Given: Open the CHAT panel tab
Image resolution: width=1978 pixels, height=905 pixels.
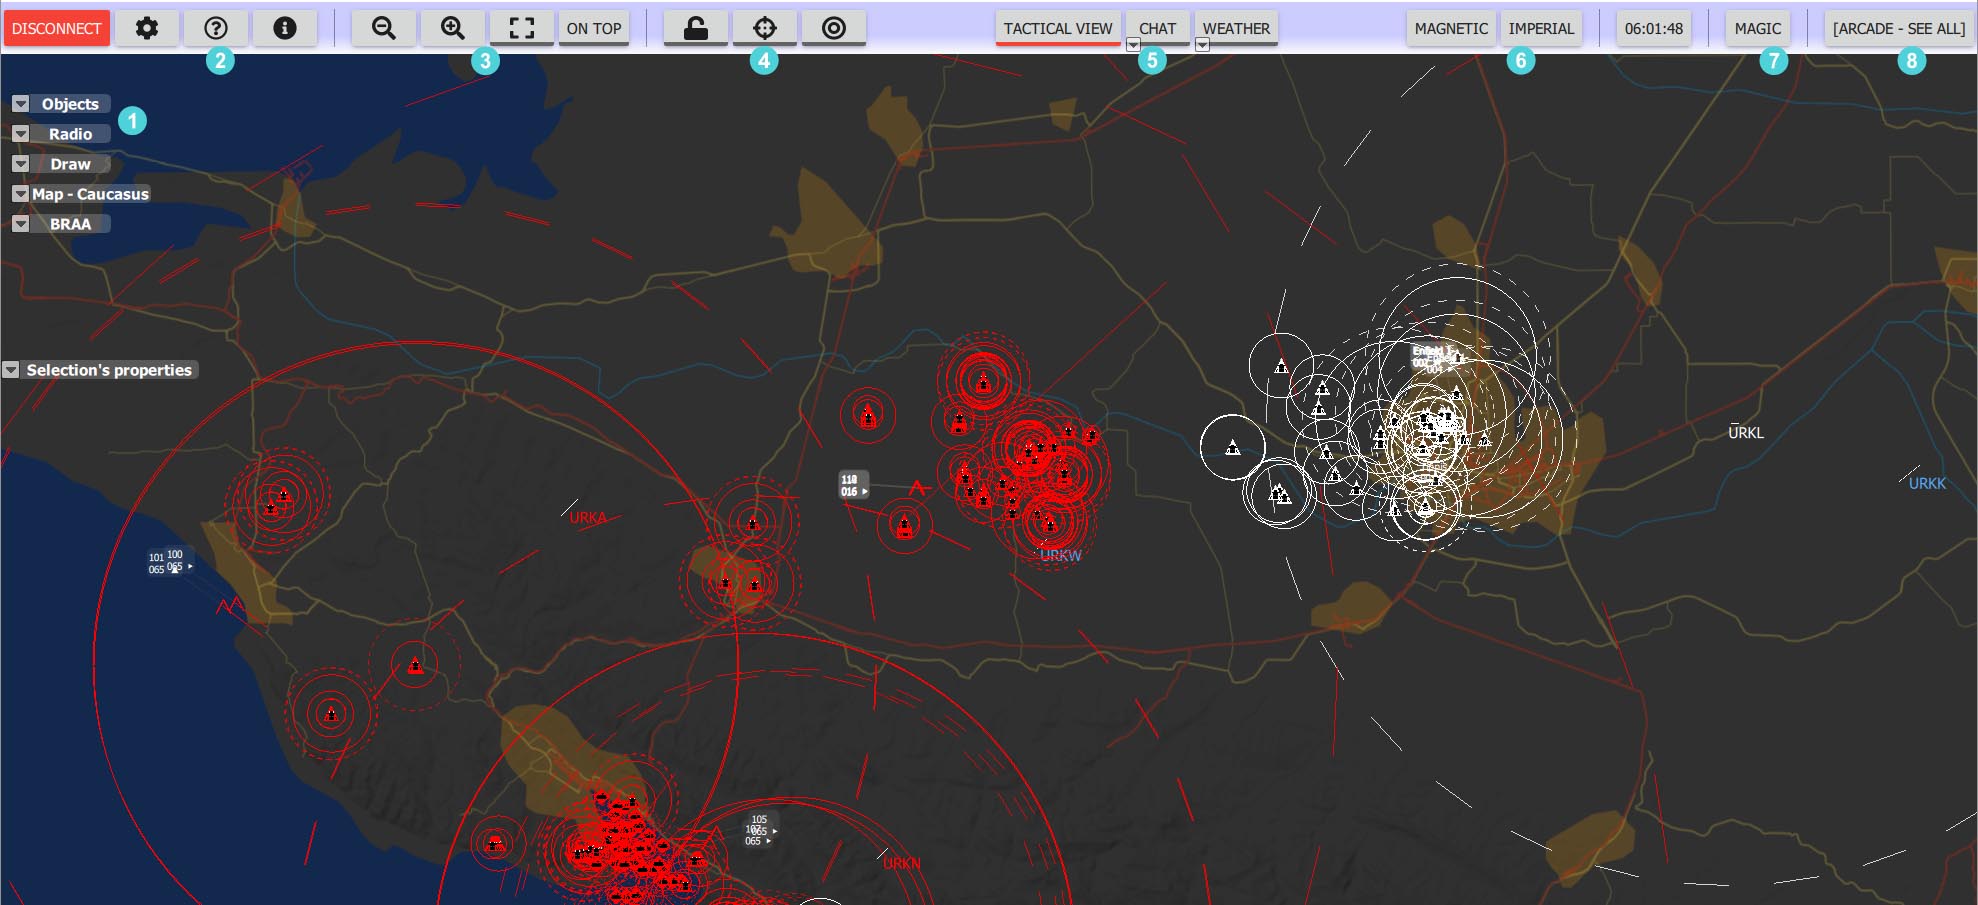Looking at the screenshot, I should [x=1158, y=28].
